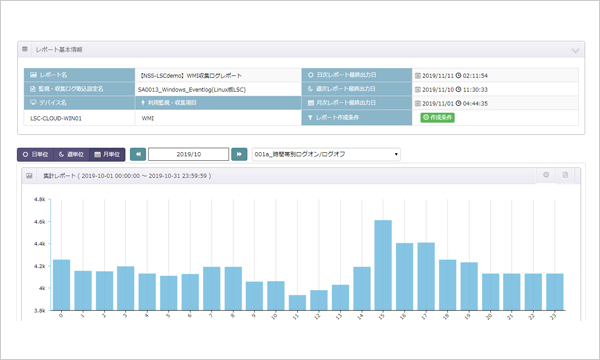Go to next period with forward button

(x=239, y=154)
